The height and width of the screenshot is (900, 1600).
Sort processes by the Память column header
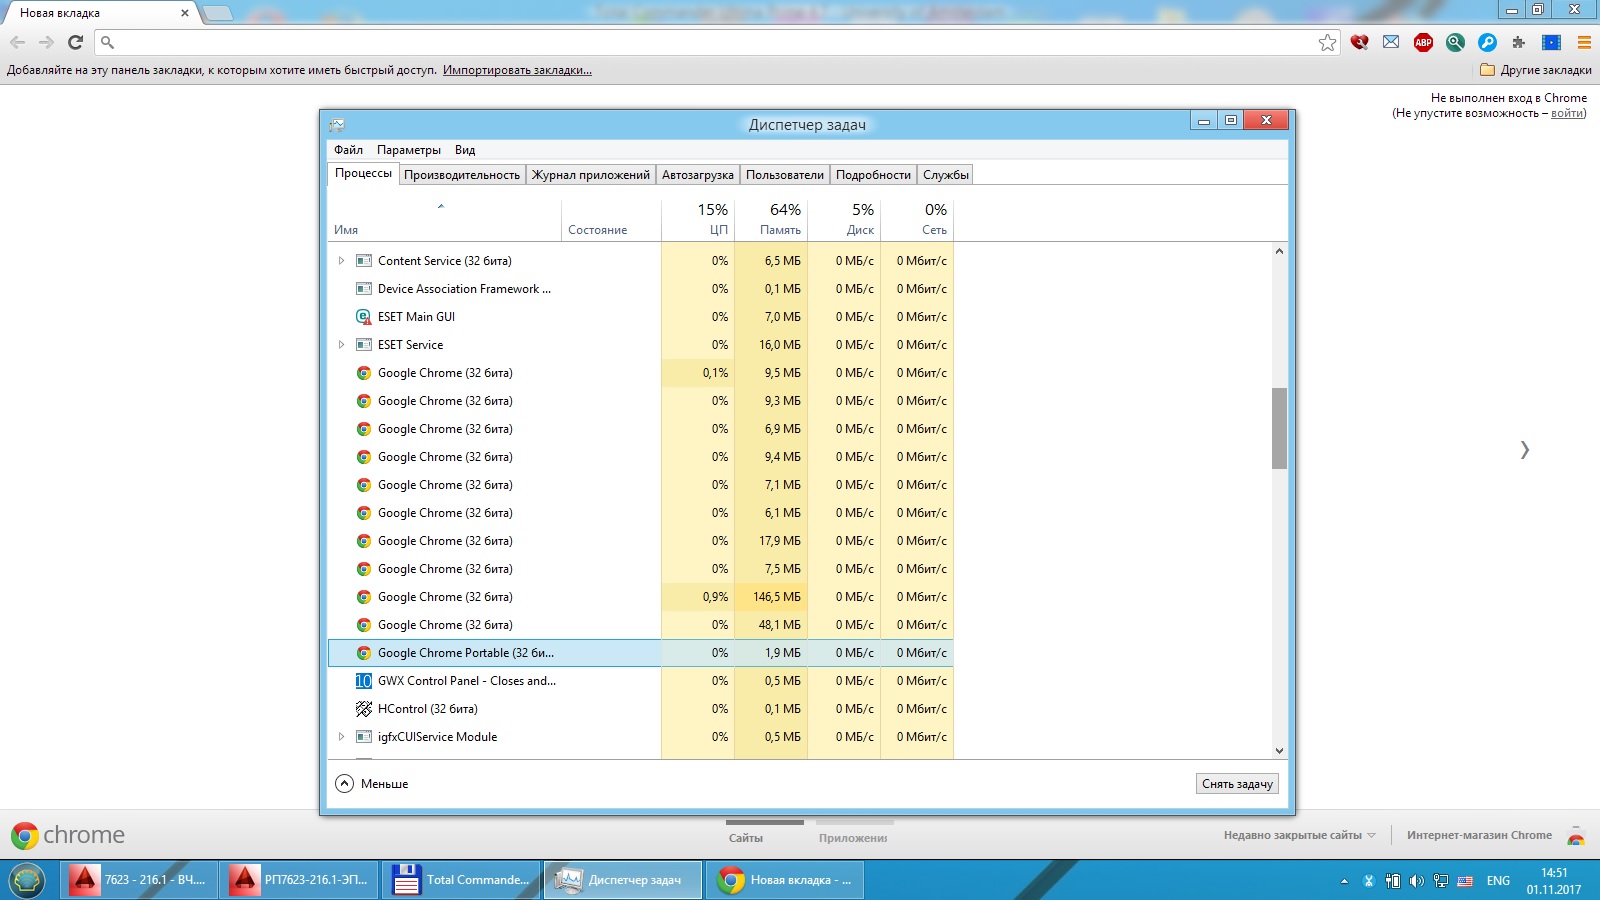(771, 220)
